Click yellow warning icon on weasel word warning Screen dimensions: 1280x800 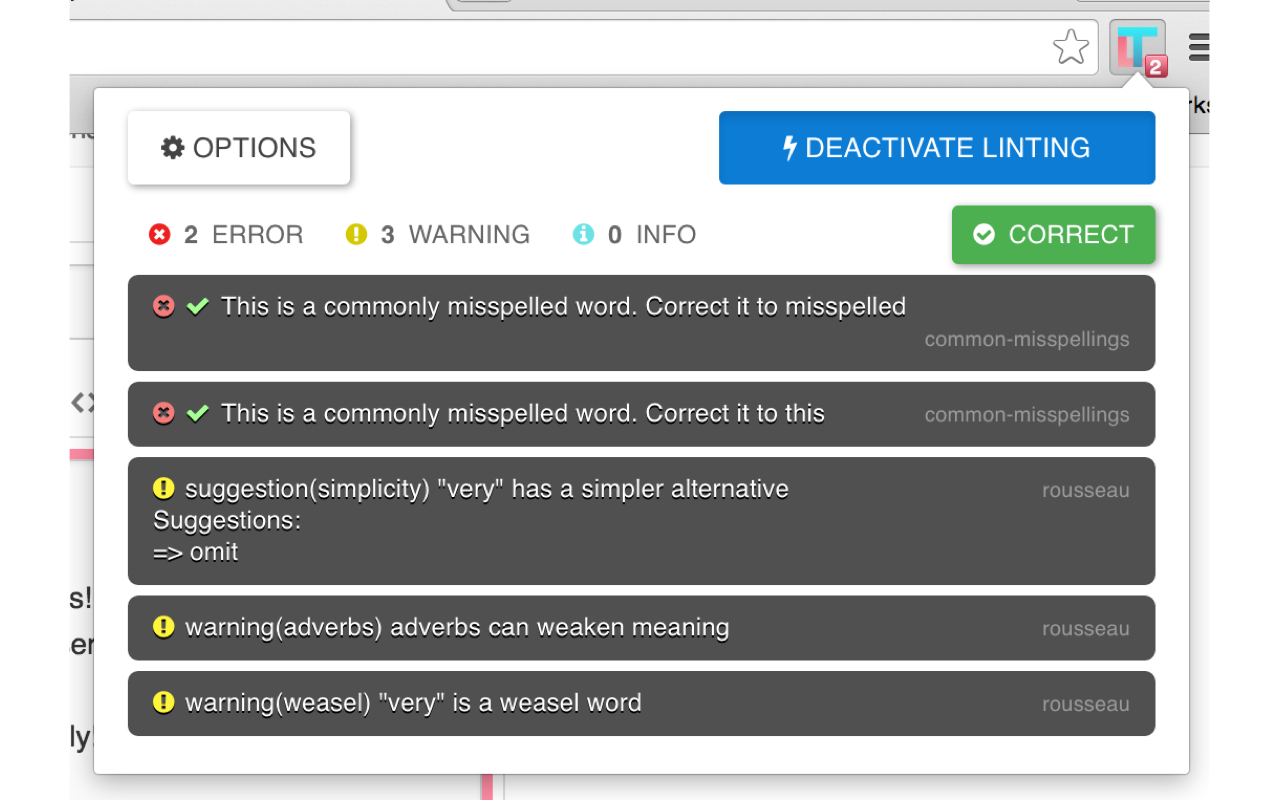pos(163,702)
